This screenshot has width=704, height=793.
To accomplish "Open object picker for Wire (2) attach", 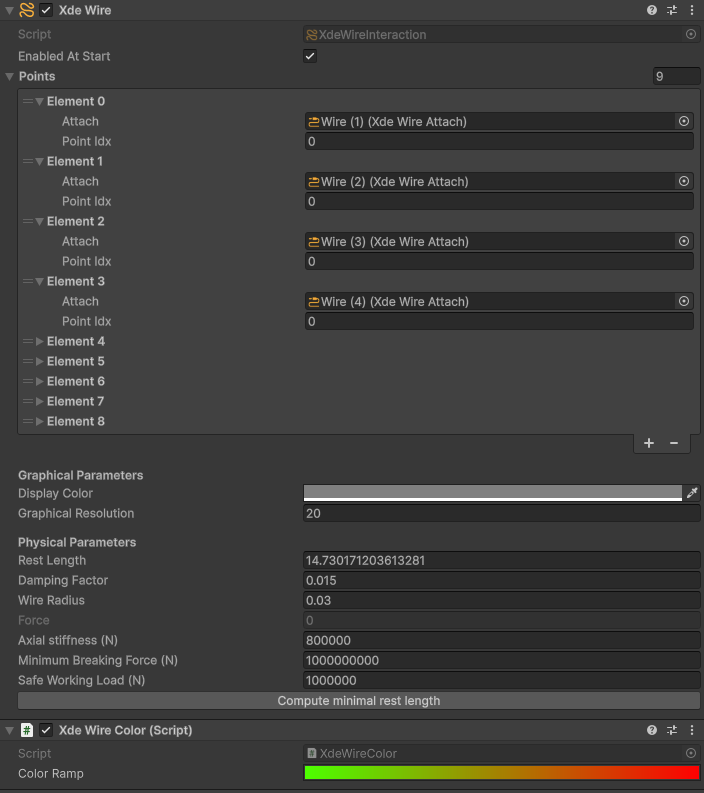I will [684, 182].
